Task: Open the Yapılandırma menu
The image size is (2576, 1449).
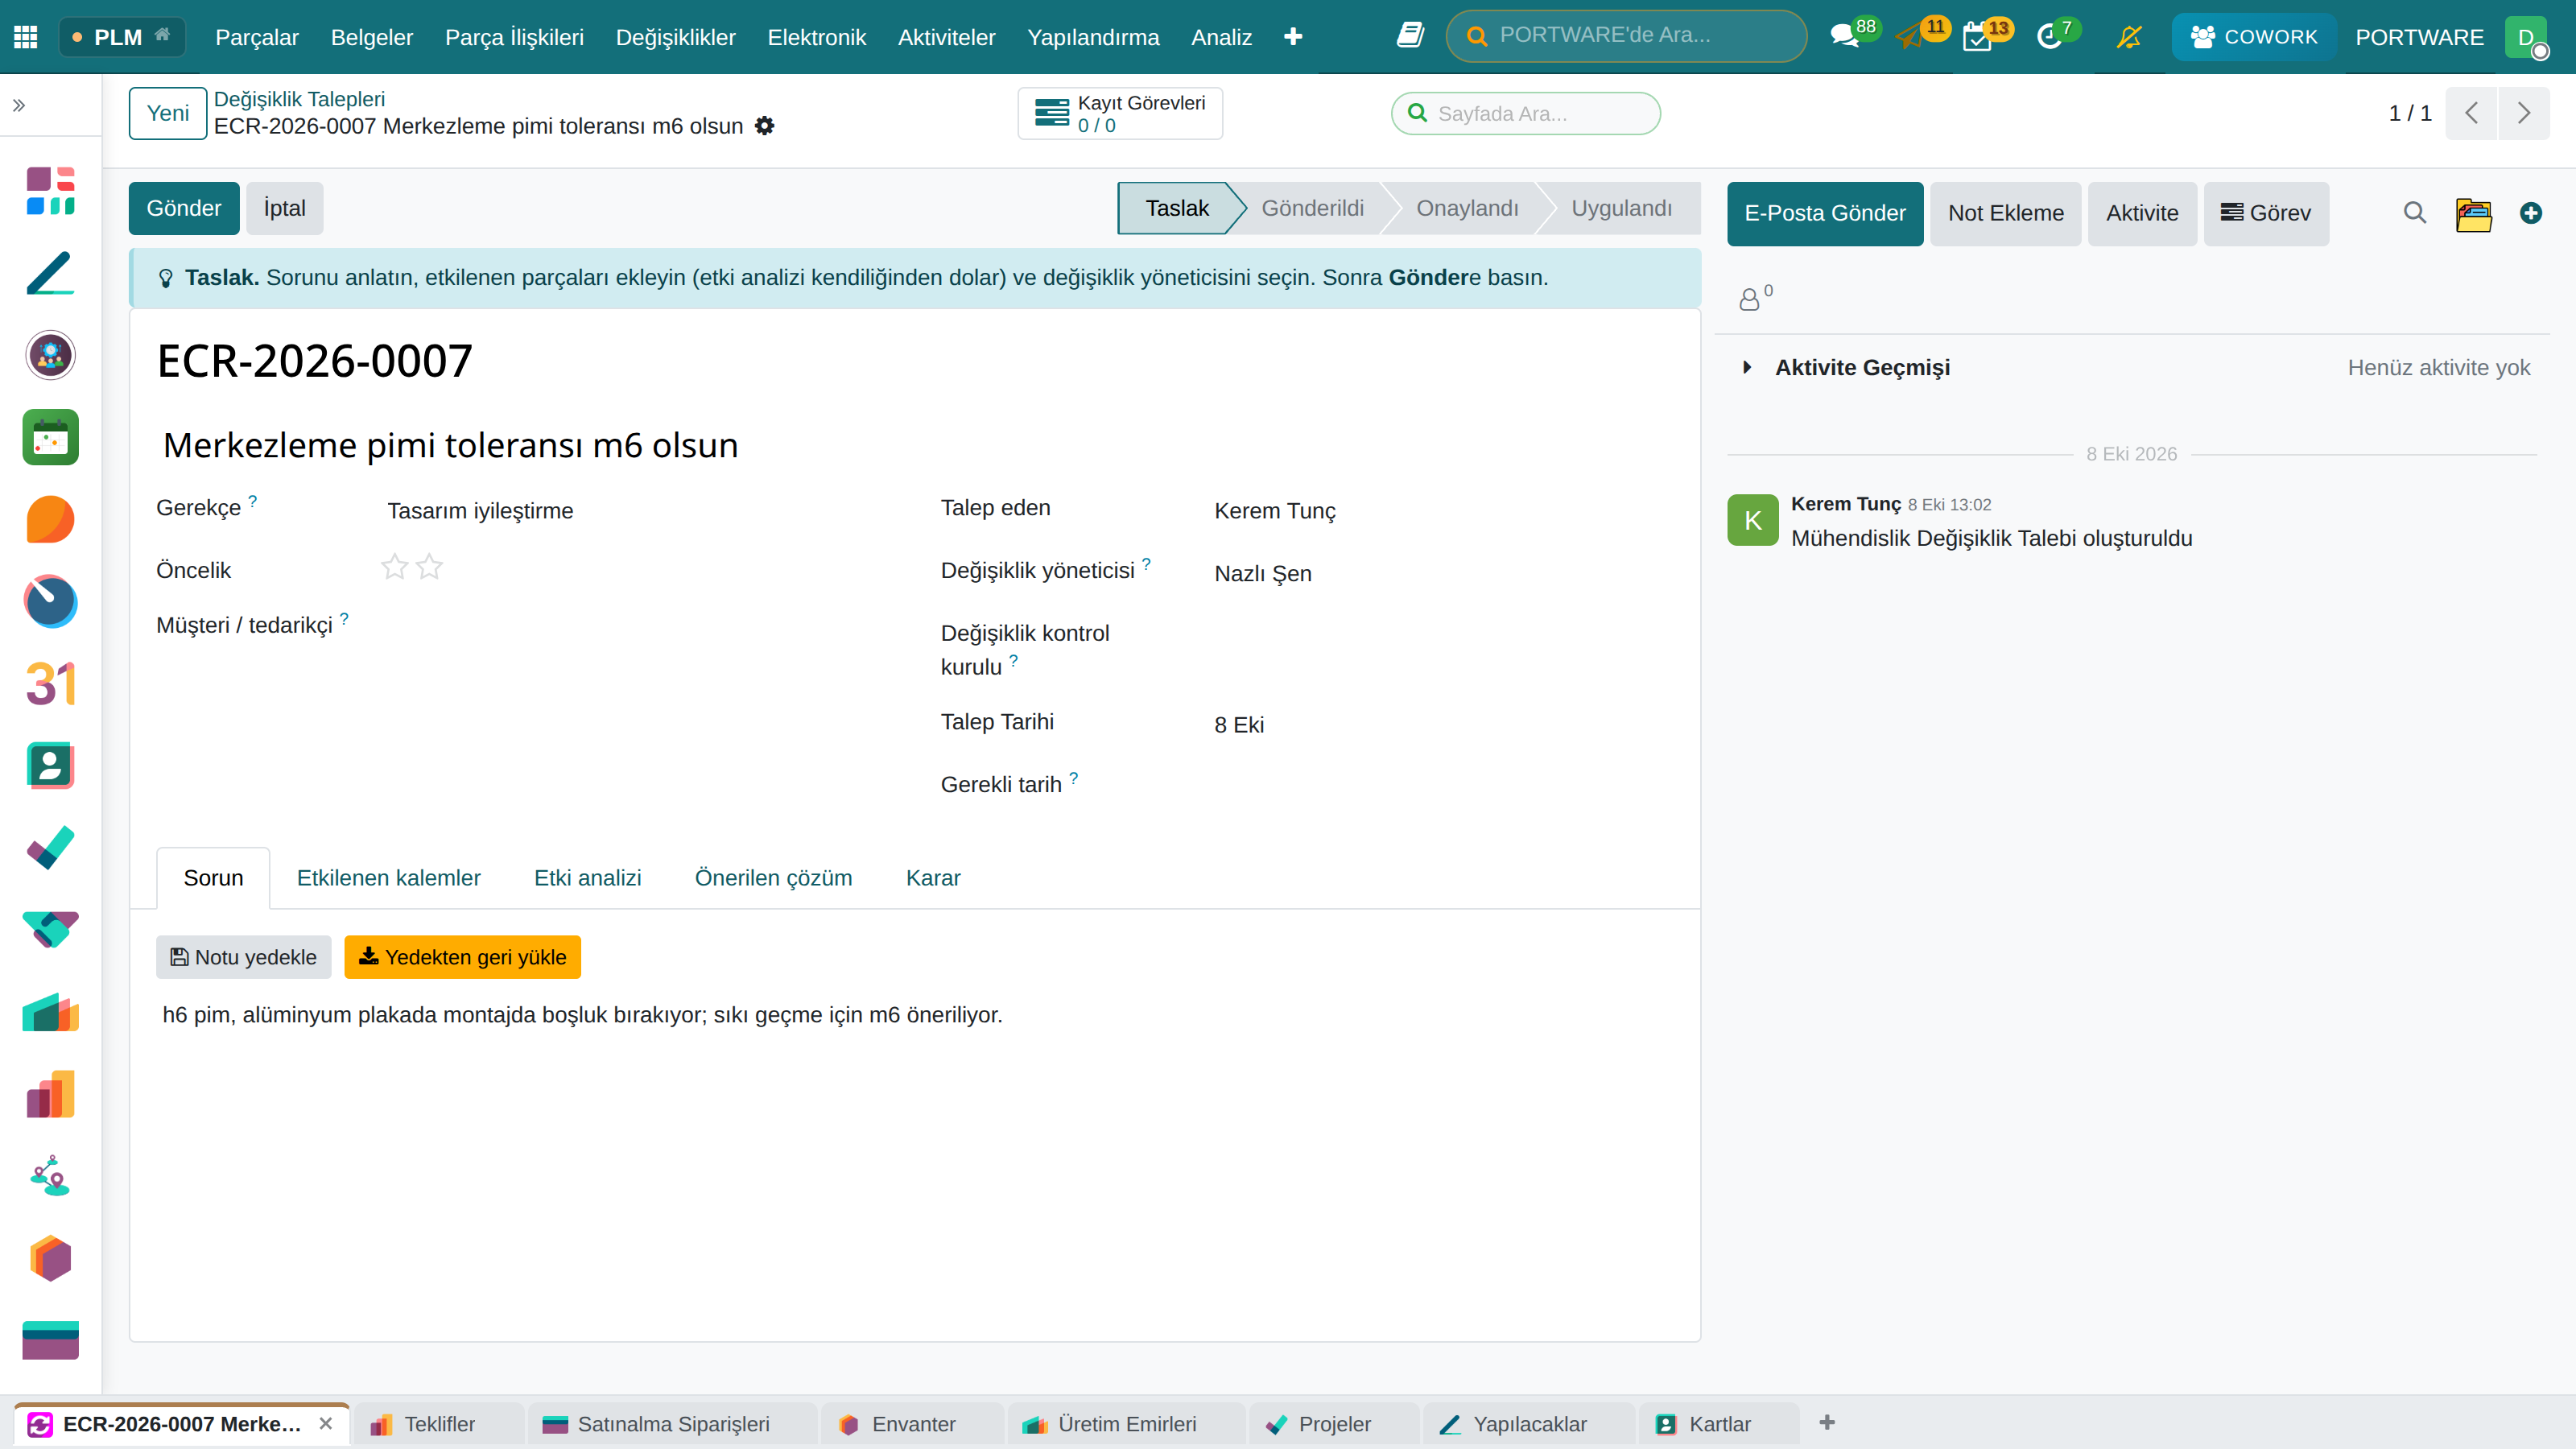Action: pos(1093,37)
